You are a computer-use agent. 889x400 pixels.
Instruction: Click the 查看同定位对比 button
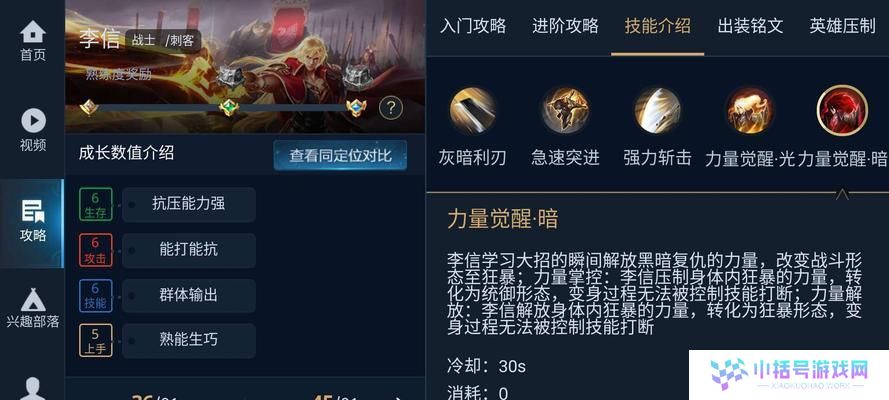click(x=340, y=155)
